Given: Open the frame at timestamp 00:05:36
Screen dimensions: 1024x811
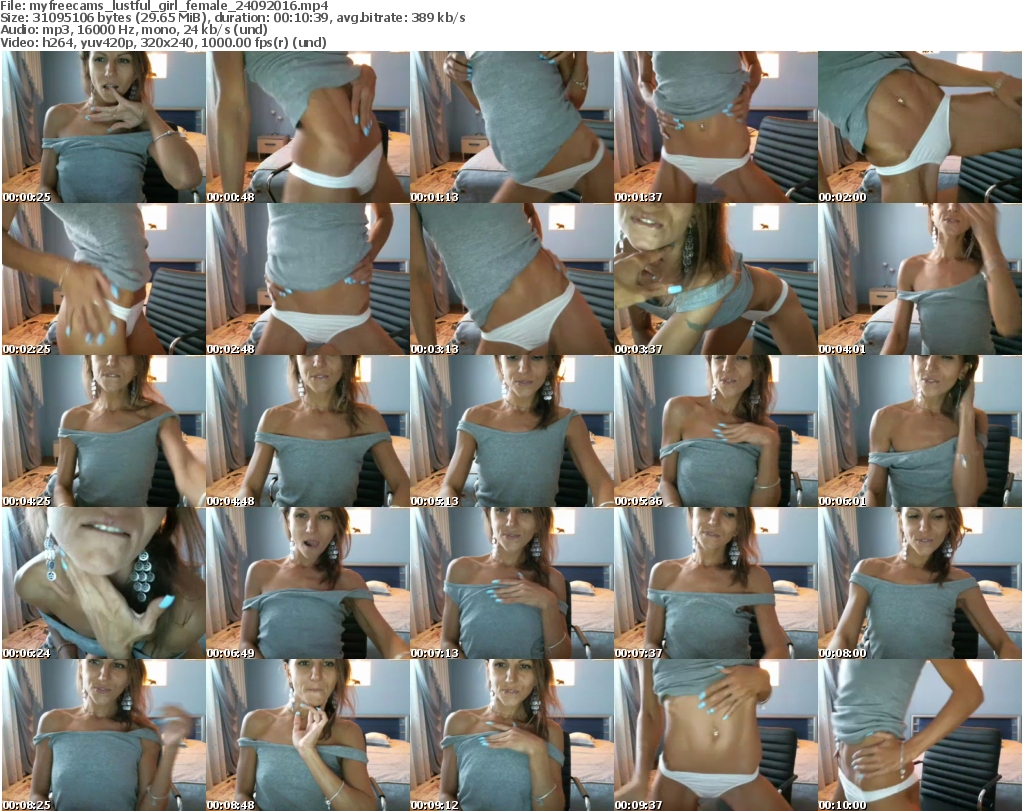Looking at the screenshot, I should point(715,431).
